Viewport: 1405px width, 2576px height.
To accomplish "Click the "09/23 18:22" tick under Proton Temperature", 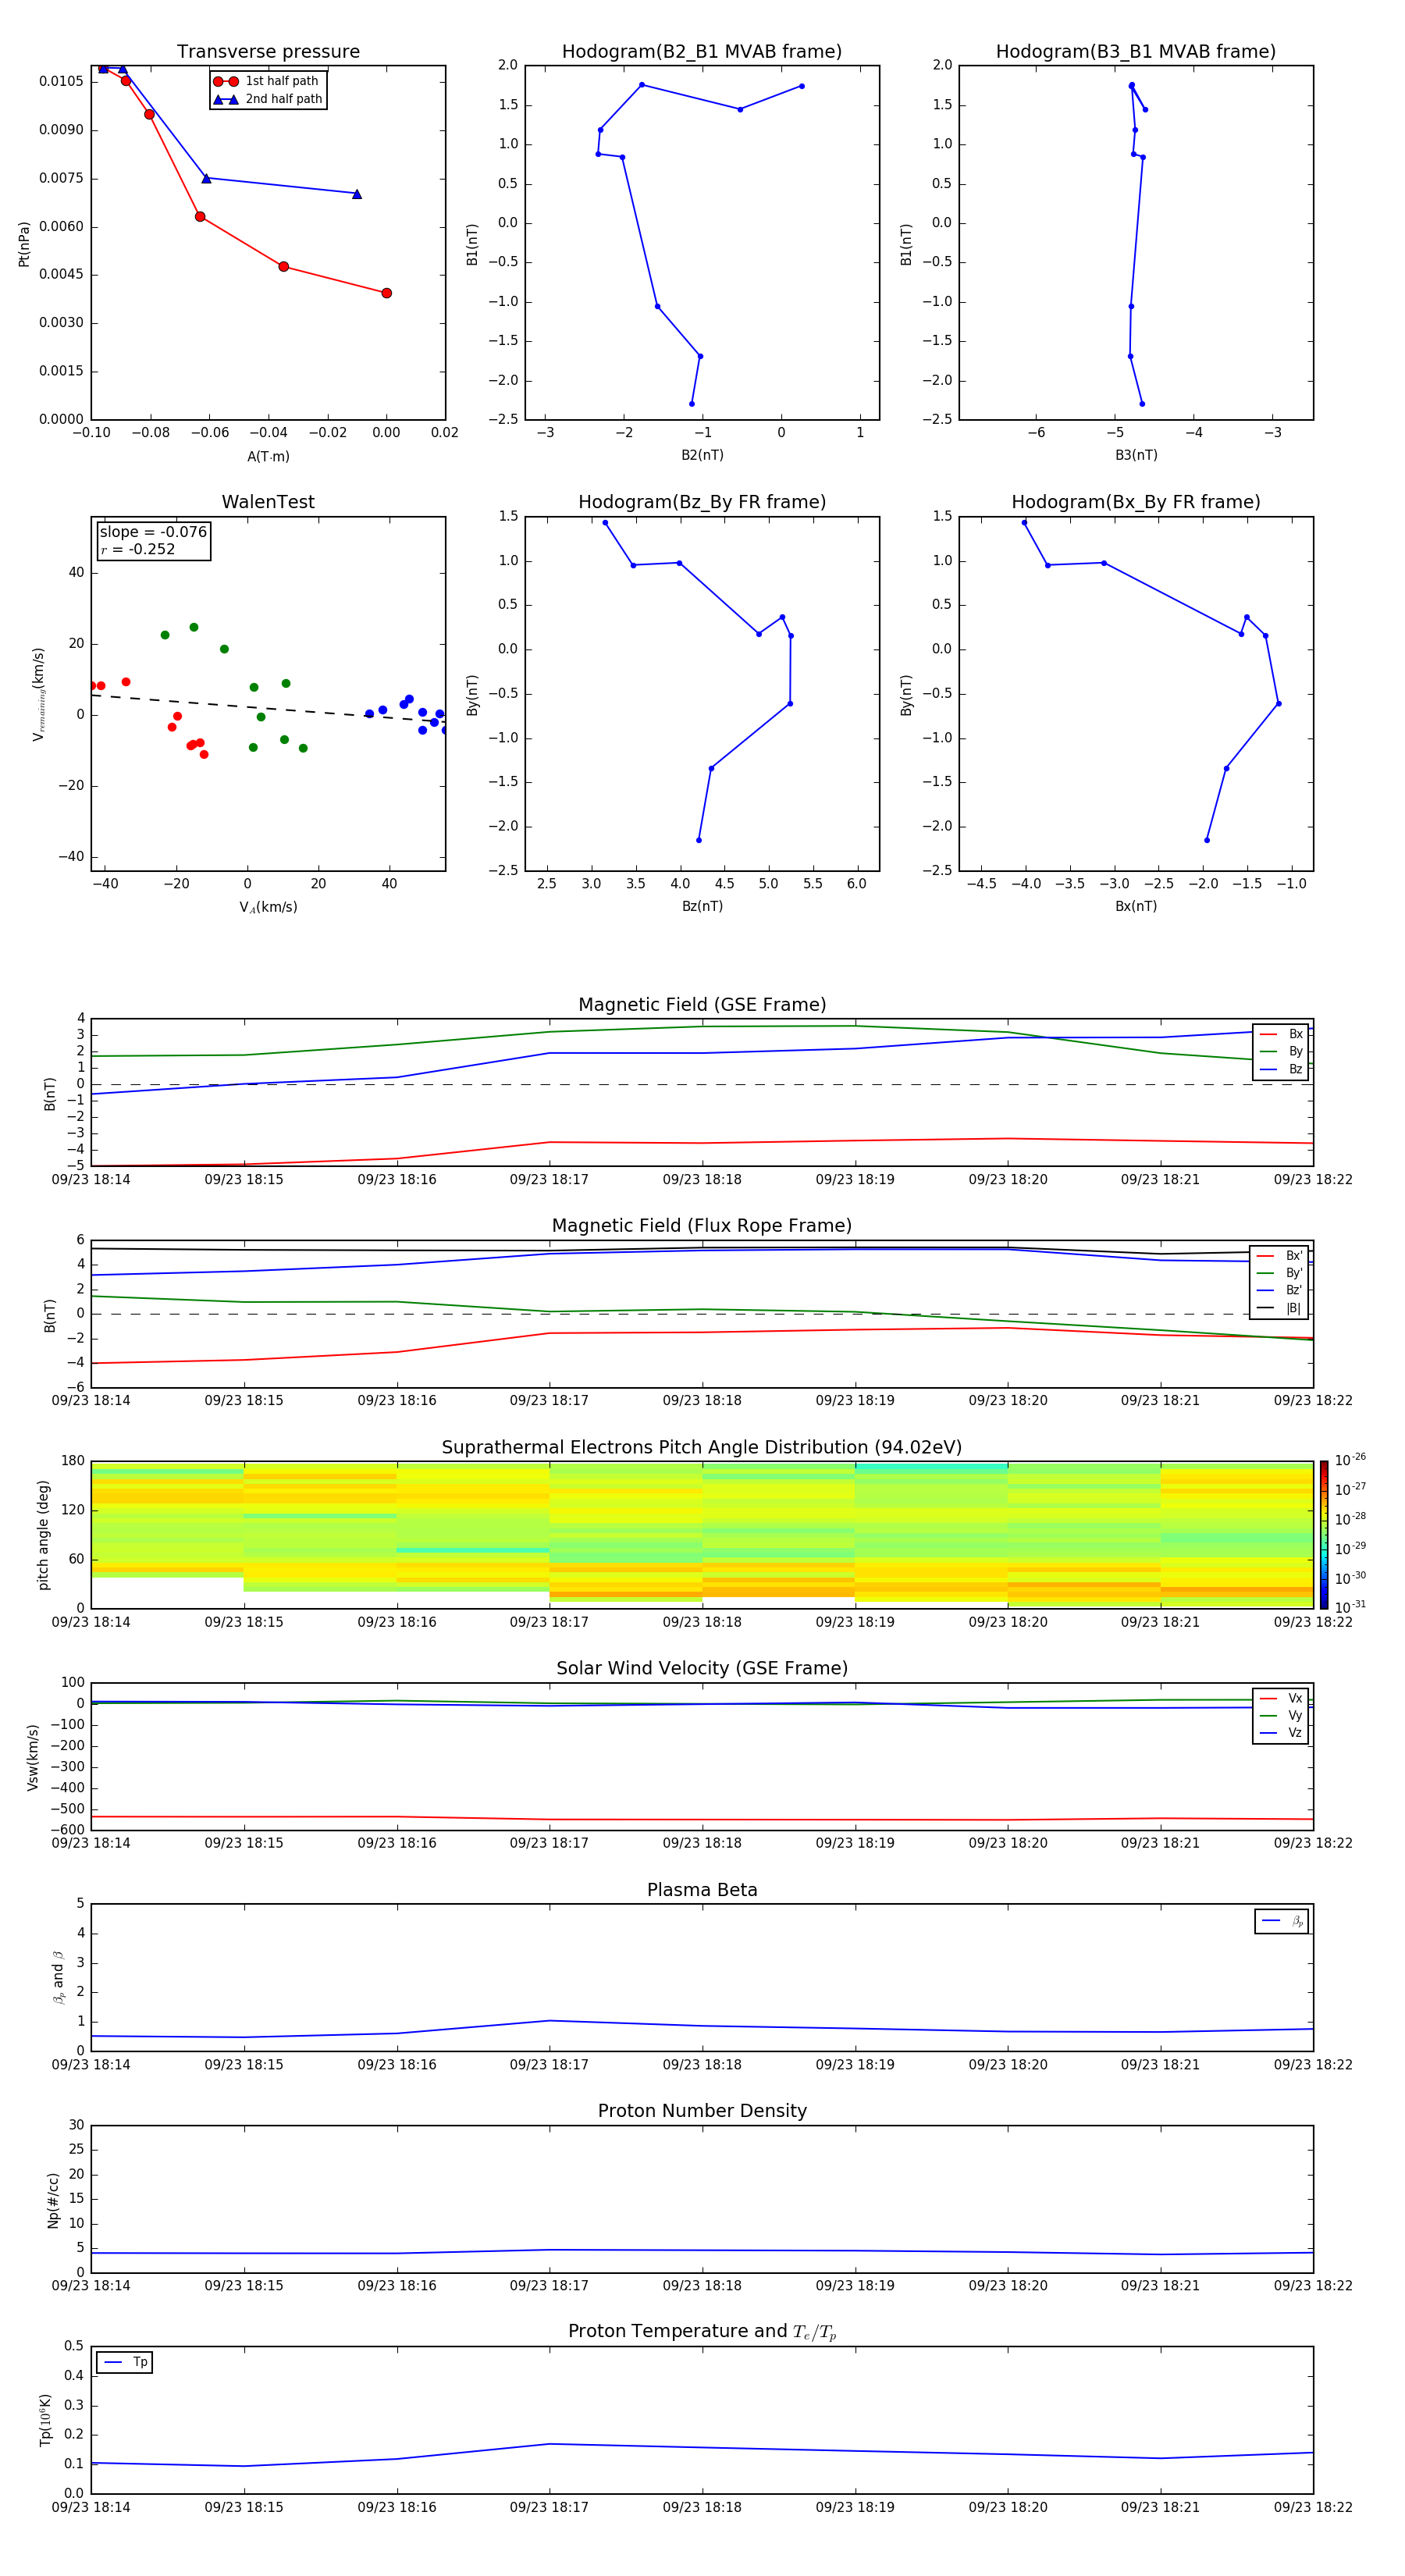I will click(1312, 2507).
